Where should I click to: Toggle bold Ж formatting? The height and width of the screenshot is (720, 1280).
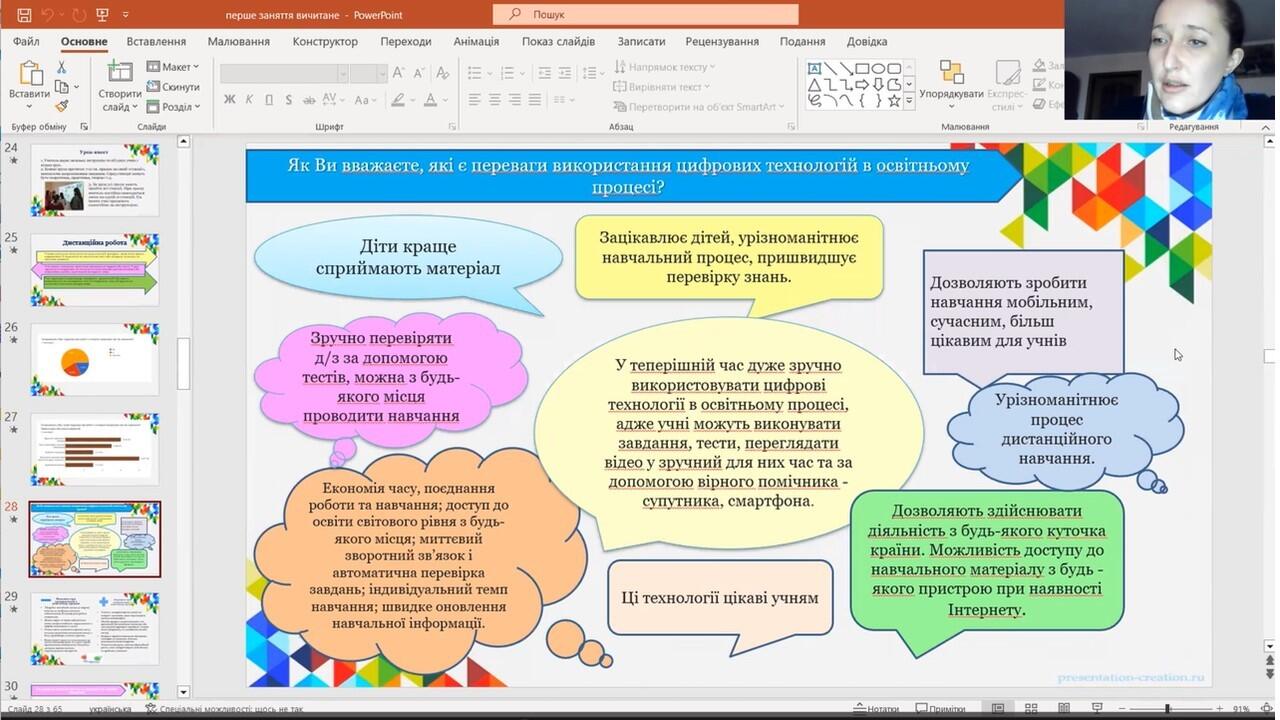coord(230,100)
